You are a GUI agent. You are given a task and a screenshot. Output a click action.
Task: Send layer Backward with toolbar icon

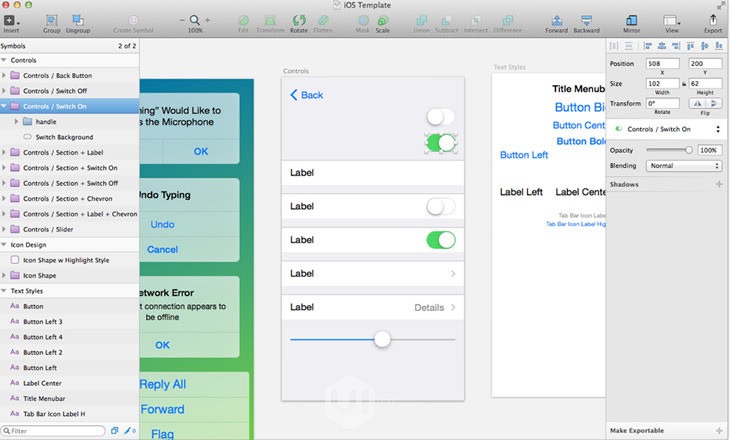tap(586, 20)
